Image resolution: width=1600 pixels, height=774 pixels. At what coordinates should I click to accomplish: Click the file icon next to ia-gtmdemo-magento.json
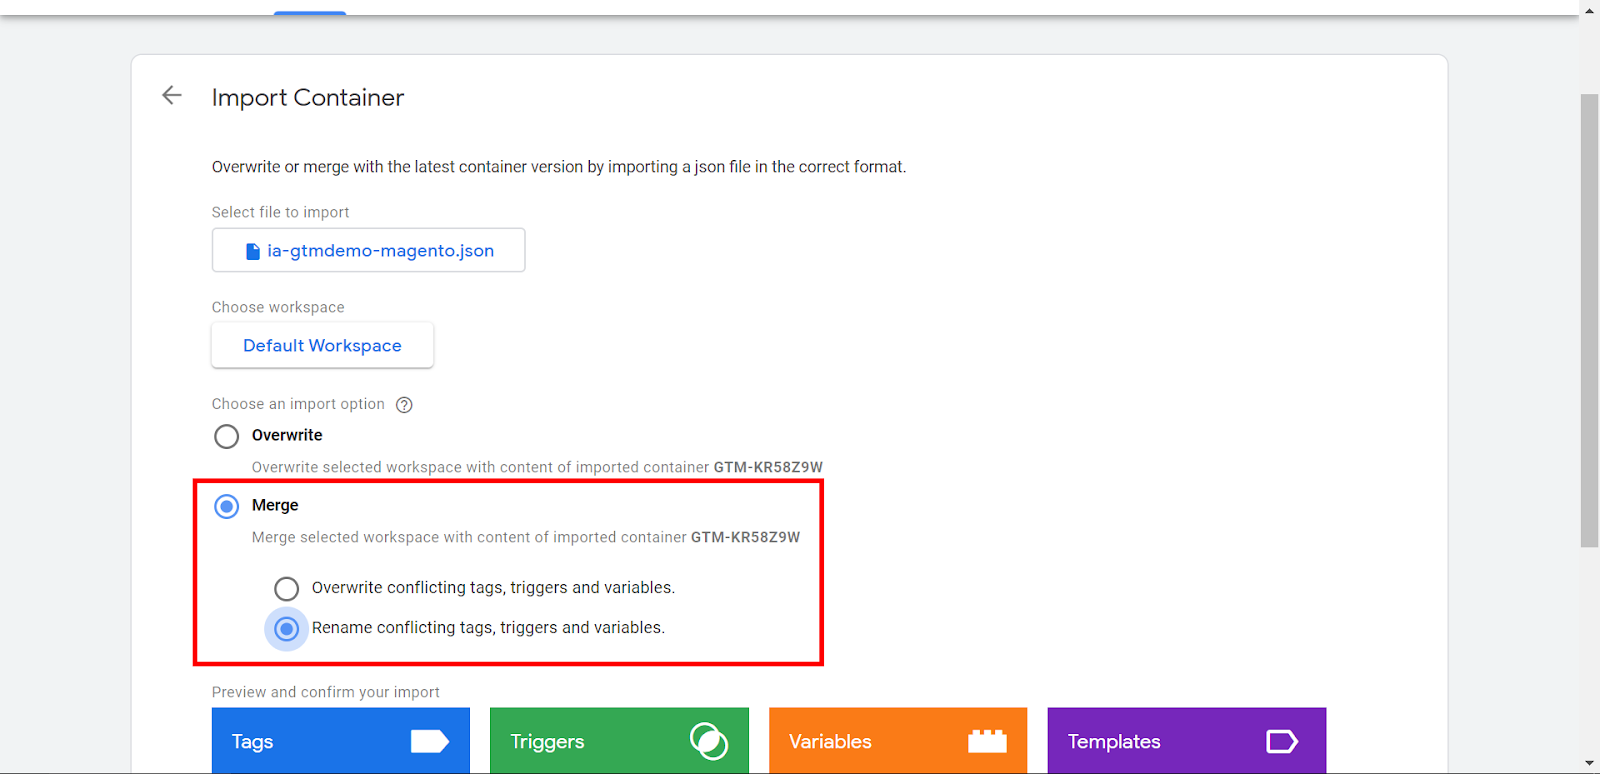point(253,251)
